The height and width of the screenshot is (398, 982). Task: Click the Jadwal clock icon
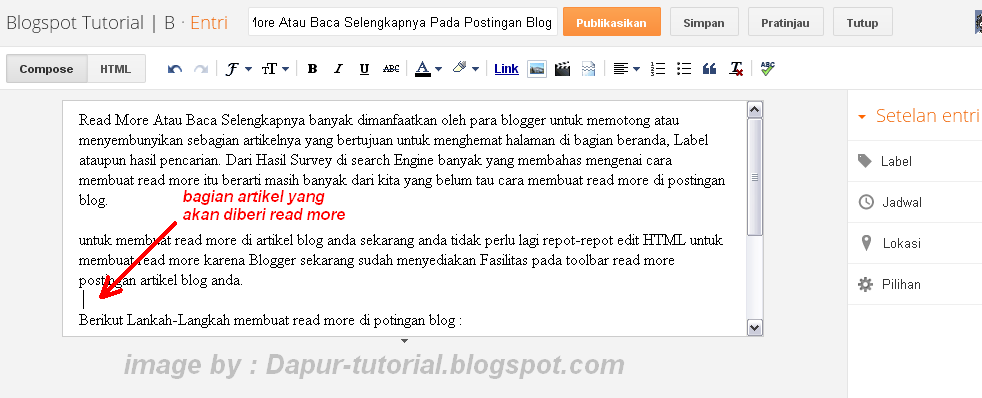[x=866, y=202]
